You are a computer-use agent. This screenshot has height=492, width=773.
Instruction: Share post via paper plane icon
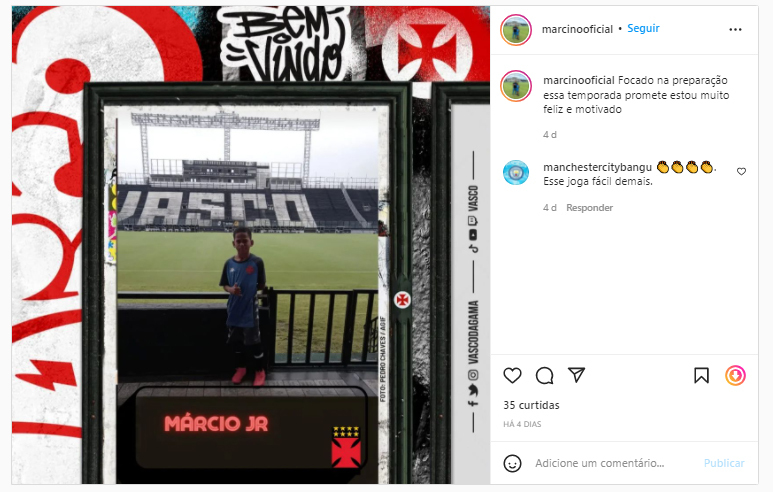pyautogui.click(x=576, y=375)
